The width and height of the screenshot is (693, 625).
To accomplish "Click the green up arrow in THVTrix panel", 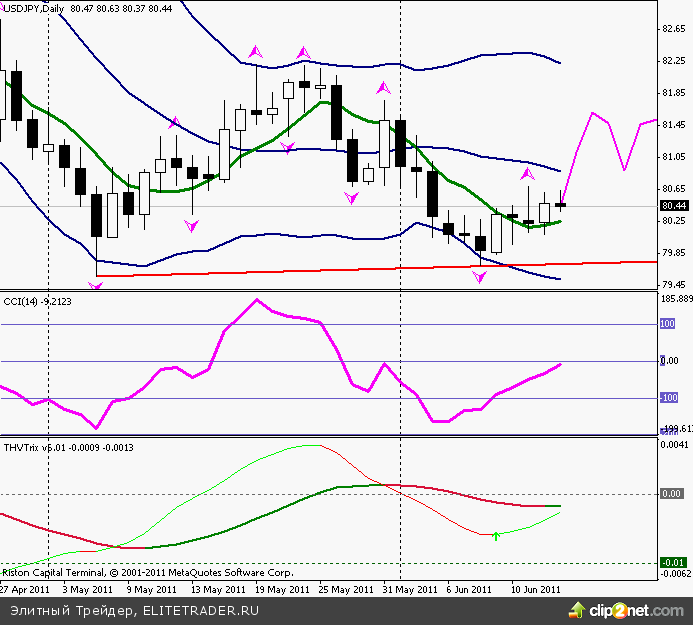I will (496, 537).
